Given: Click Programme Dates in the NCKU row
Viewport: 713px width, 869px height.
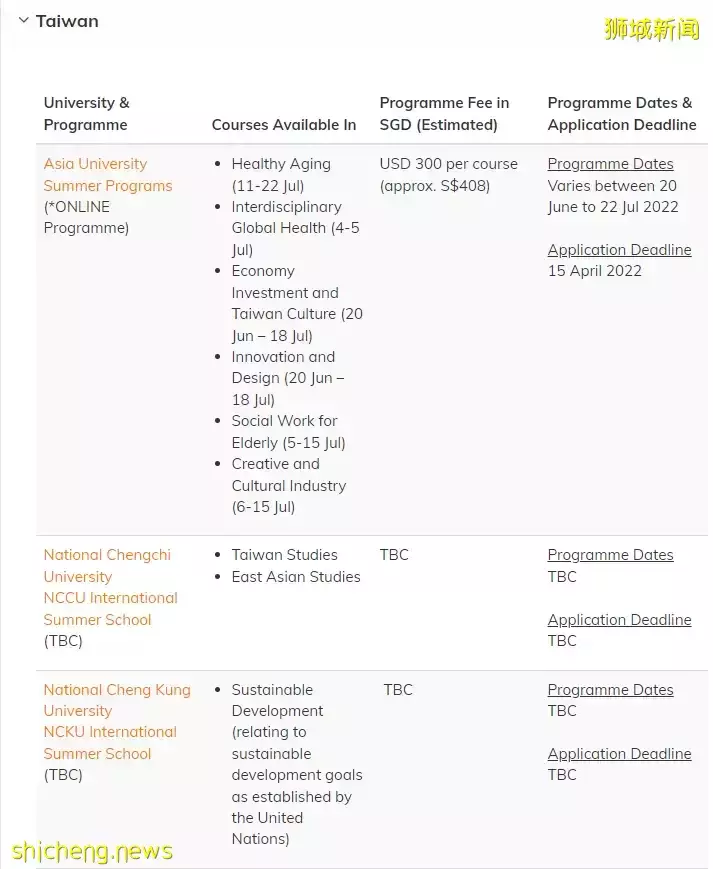Looking at the screenshot, I should coord(610,690).
